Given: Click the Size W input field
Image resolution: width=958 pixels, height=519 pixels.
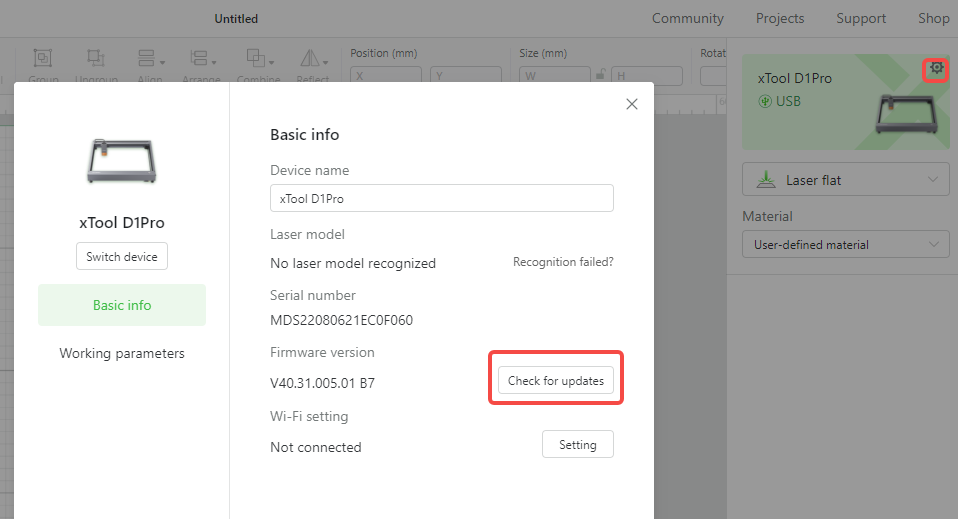Looking at the screenshot, I should 555,75.
